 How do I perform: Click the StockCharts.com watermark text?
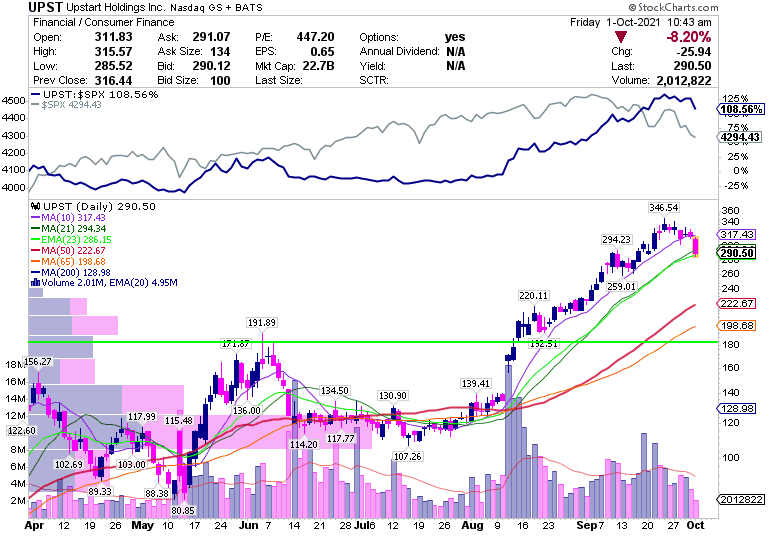click(x=673, y=7)
